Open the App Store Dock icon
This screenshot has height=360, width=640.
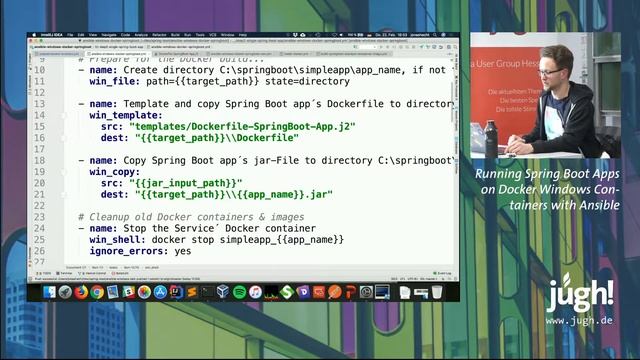tap(160, 292)
